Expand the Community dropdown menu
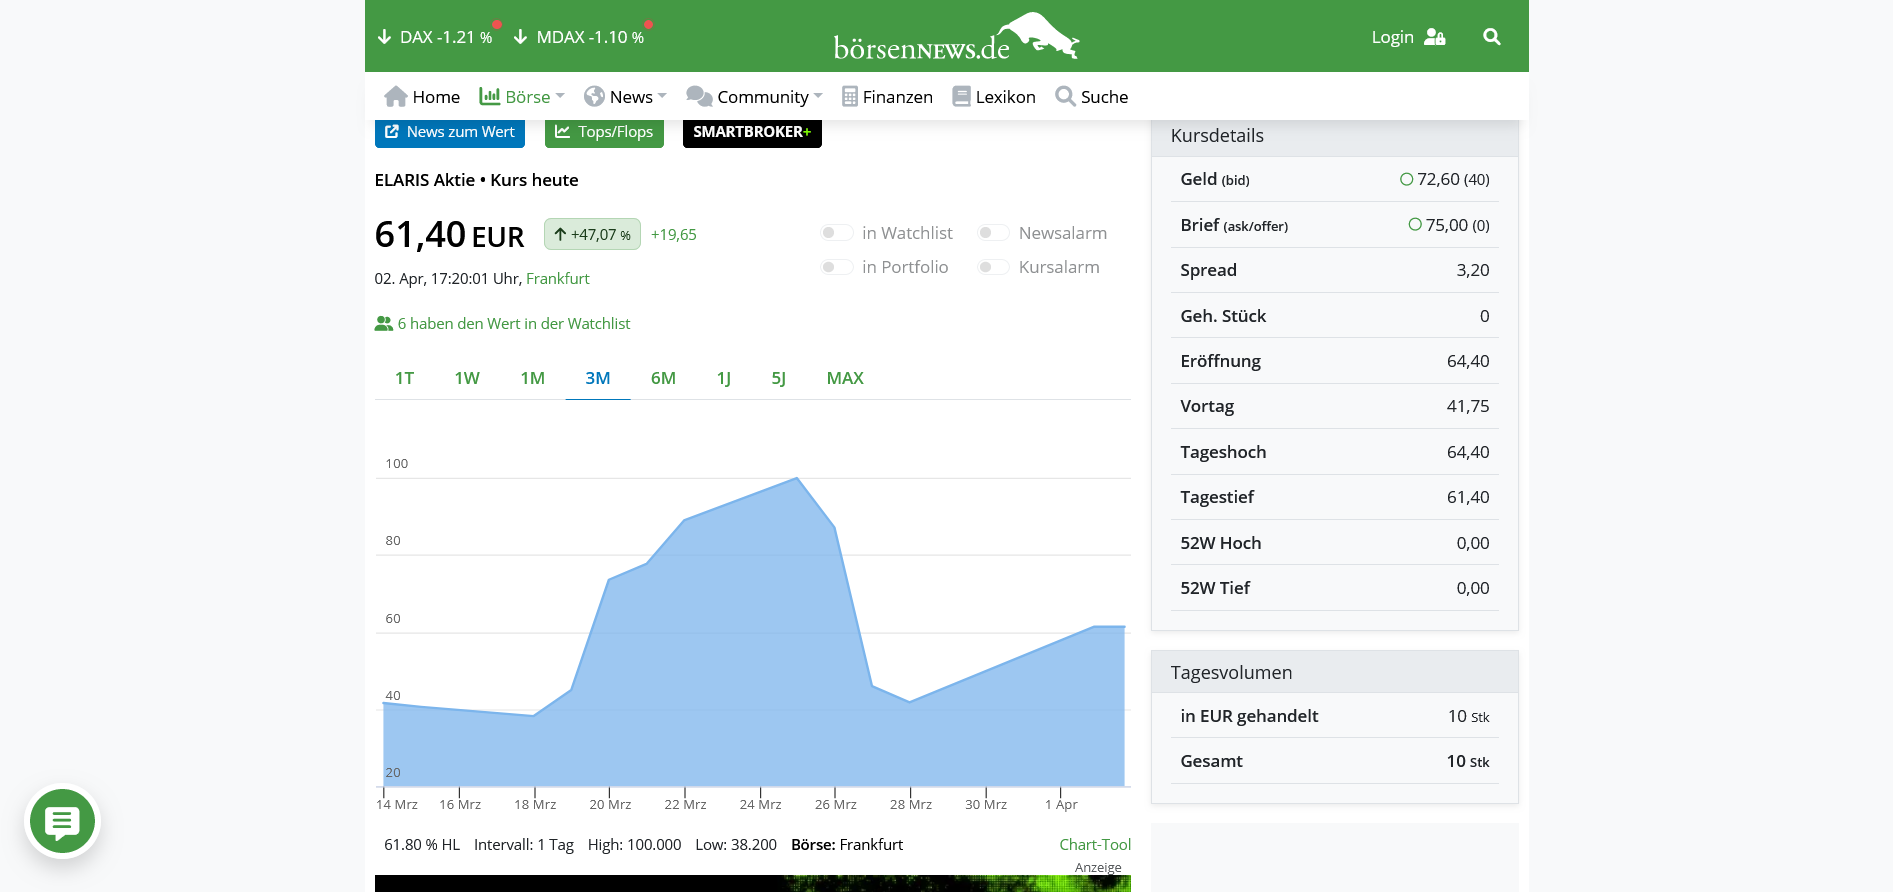 point(755,97)
